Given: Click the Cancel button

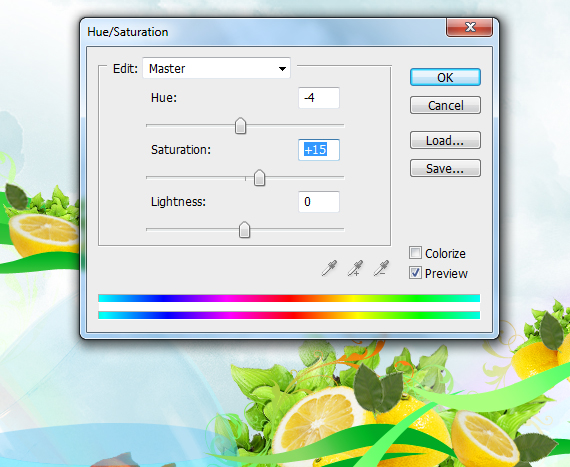Looking at the screenshot, I should (x=445, y=105).
